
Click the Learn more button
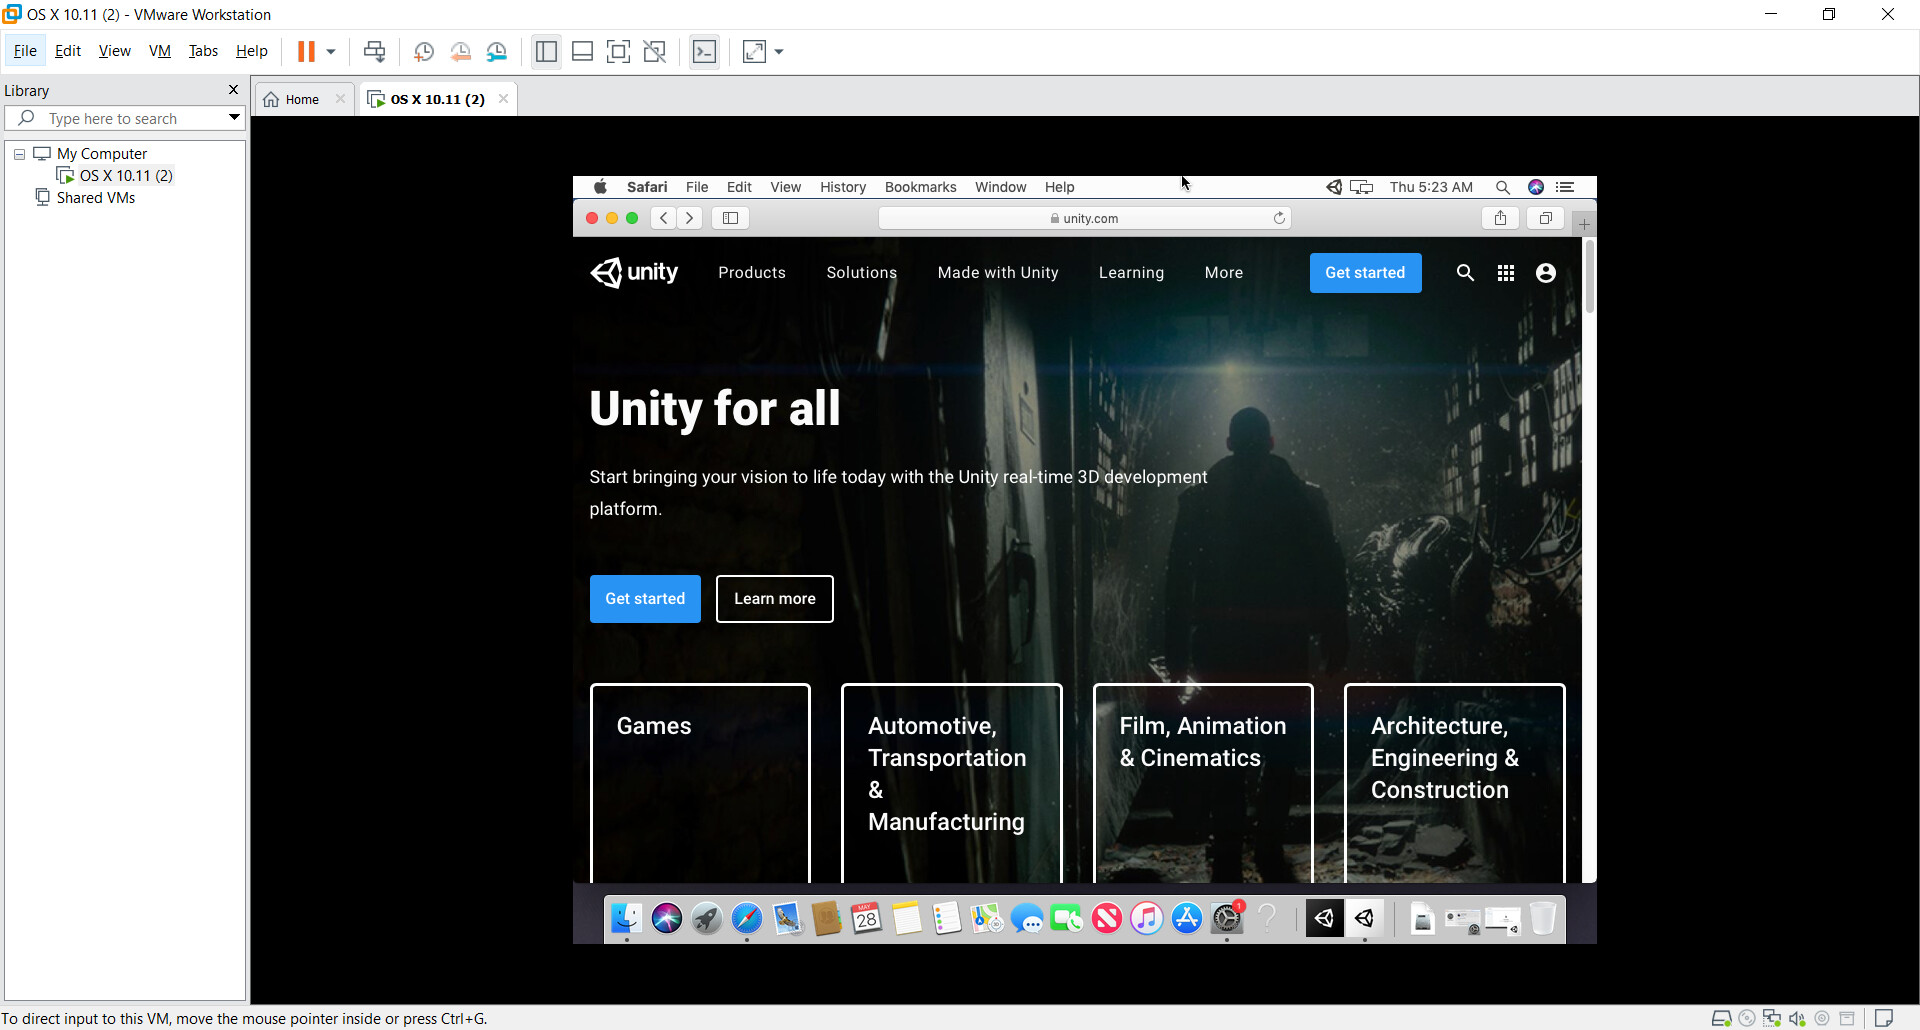coord(775,599)
